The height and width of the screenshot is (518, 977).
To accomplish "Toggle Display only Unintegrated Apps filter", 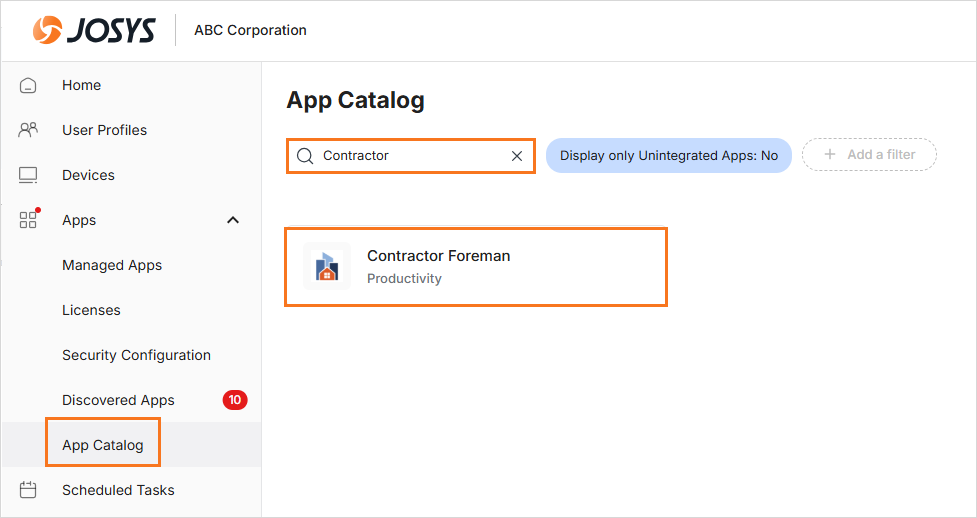I will [669, 155].
